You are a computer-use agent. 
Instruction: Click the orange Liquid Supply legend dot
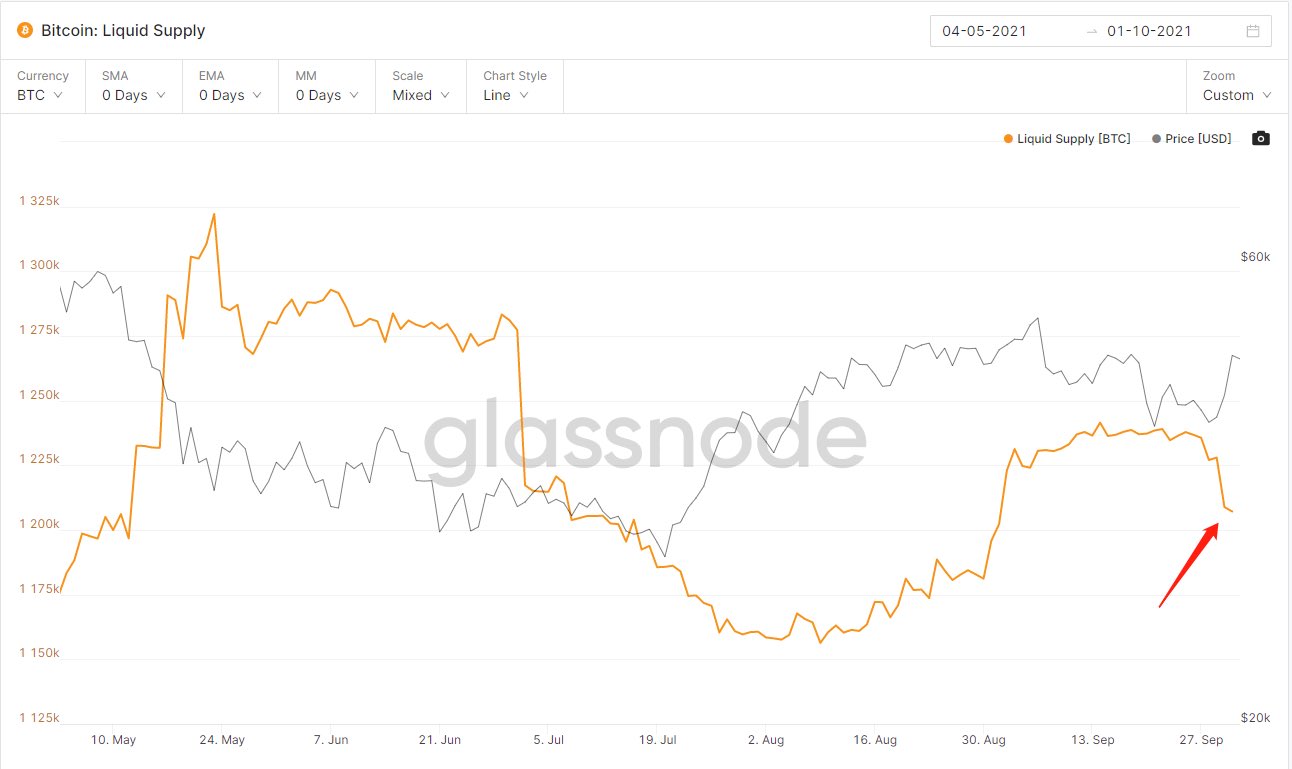point(1008,139)
